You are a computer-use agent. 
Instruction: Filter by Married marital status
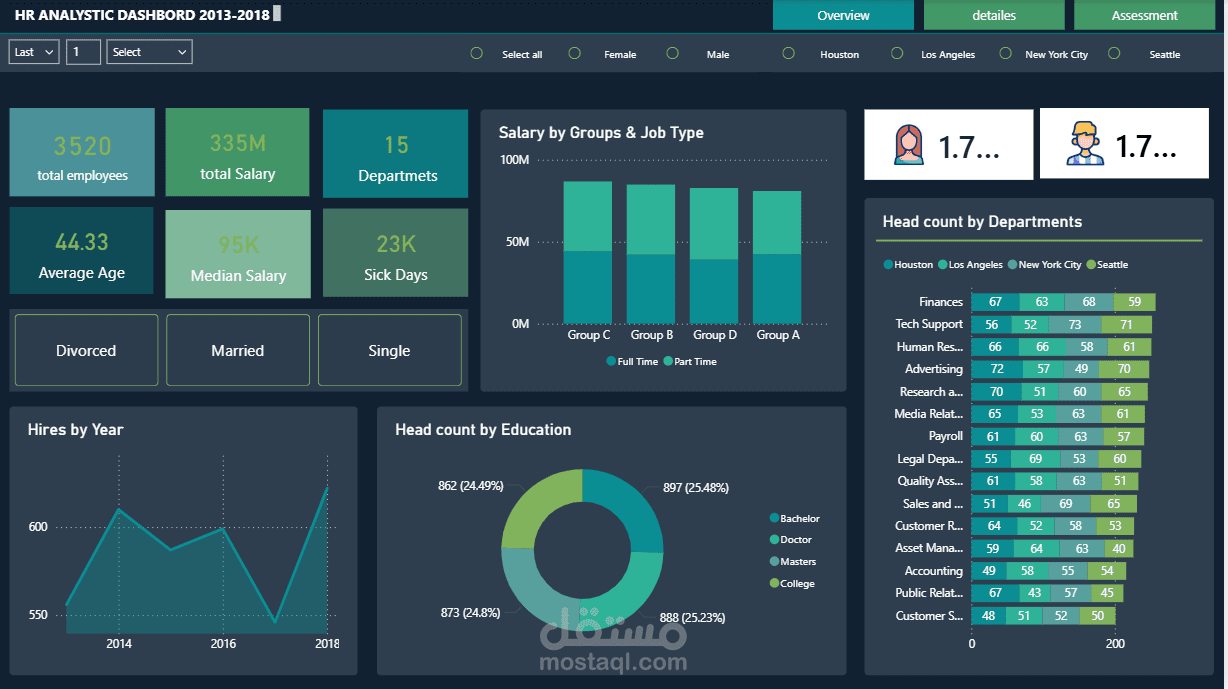[238, 350]
